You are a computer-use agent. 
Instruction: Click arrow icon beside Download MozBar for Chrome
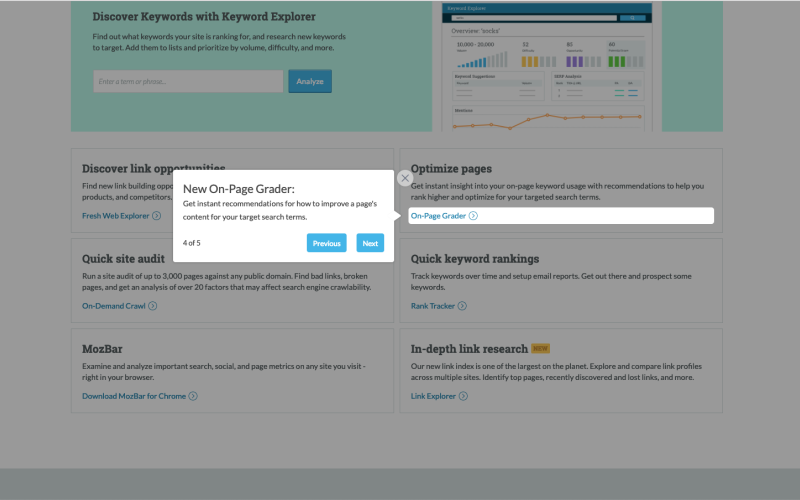[x=193, y=396]
